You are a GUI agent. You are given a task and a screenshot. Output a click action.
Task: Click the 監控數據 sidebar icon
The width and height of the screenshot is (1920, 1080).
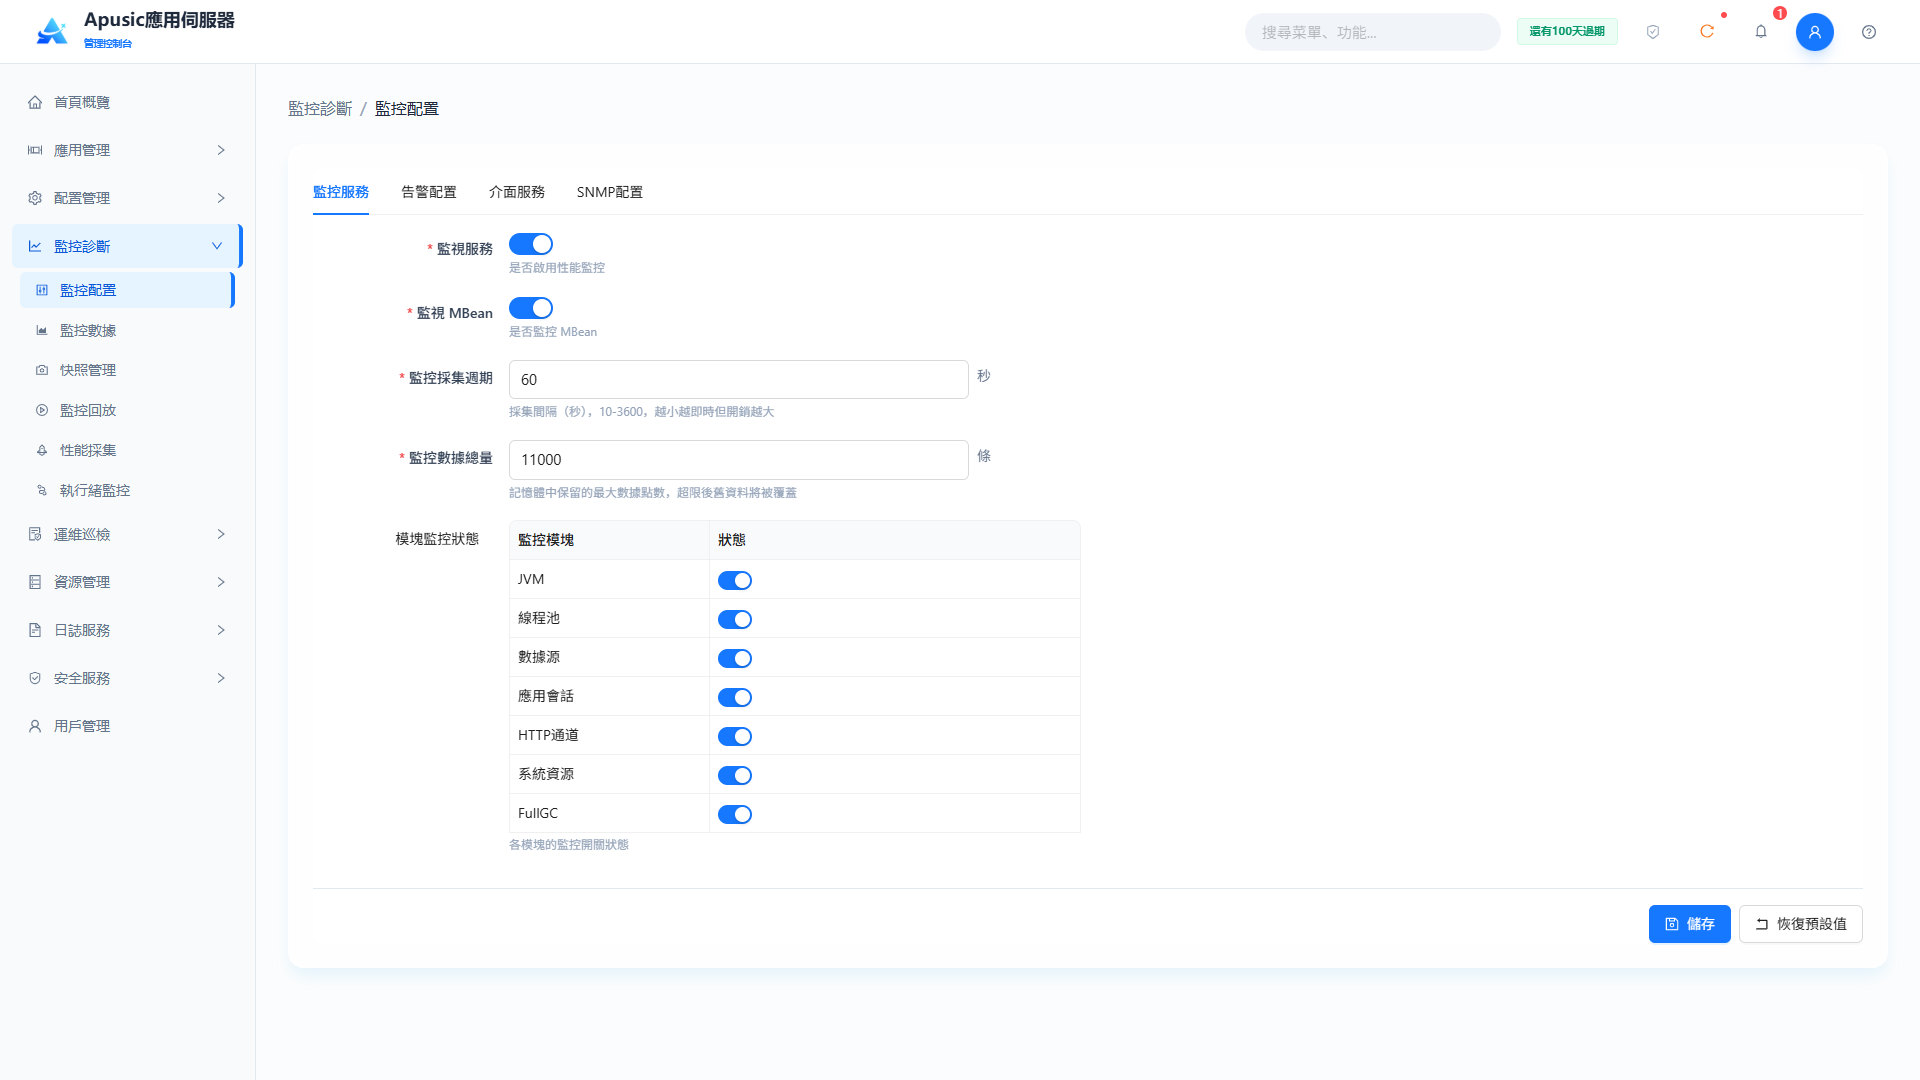click(x=42, y=330)
